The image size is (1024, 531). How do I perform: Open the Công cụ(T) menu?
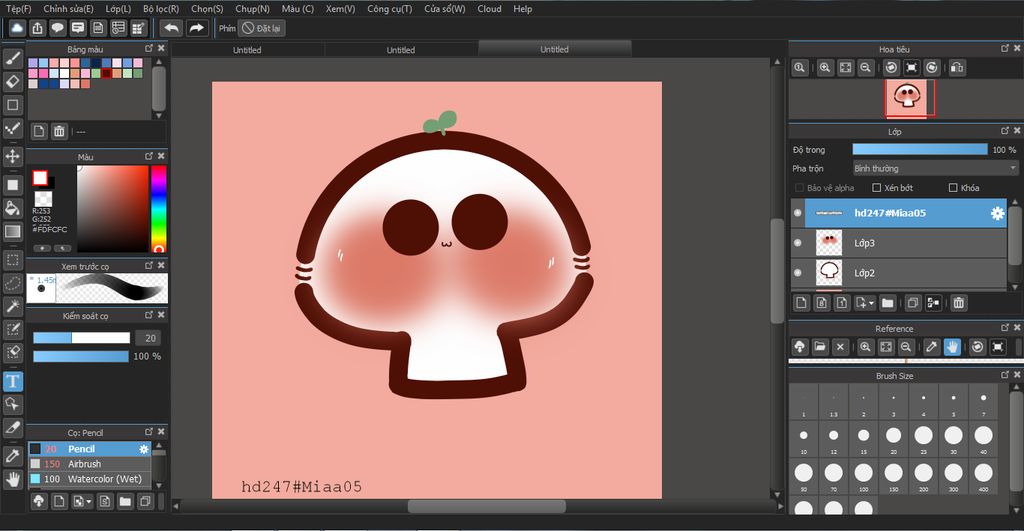click(x=390, y=9)
